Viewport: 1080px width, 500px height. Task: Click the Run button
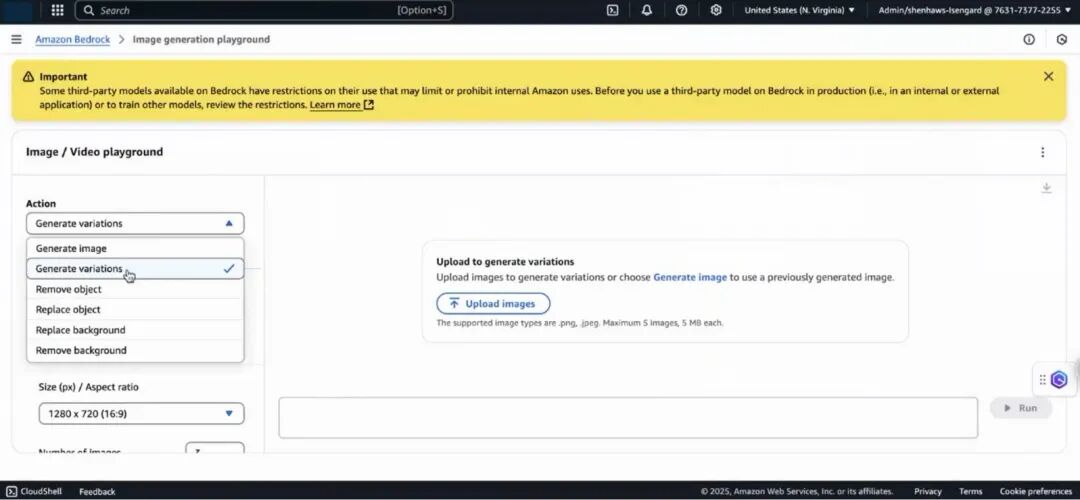coord(1021,408)
